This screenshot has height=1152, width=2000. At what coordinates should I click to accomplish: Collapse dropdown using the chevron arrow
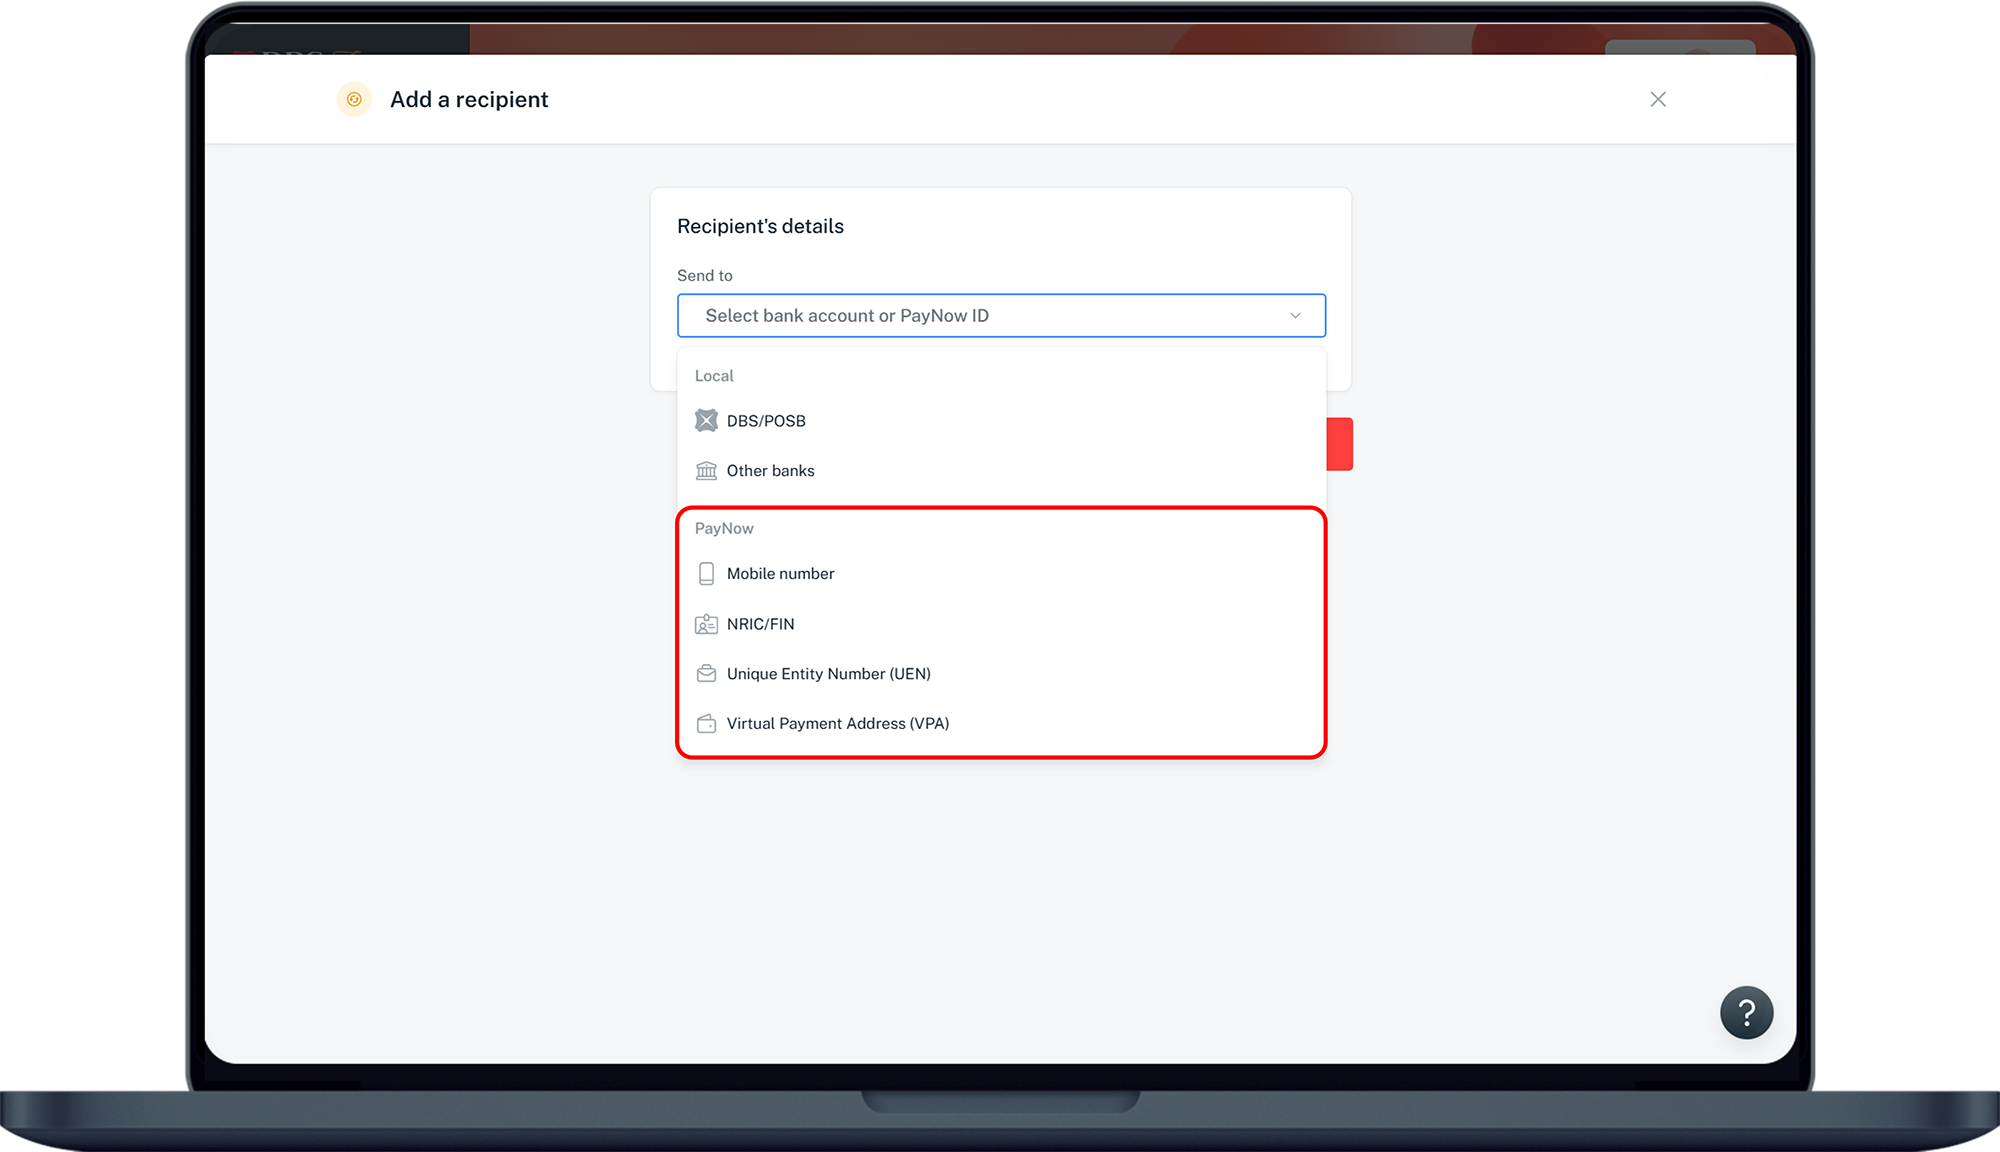click(x=1295, y=316)
